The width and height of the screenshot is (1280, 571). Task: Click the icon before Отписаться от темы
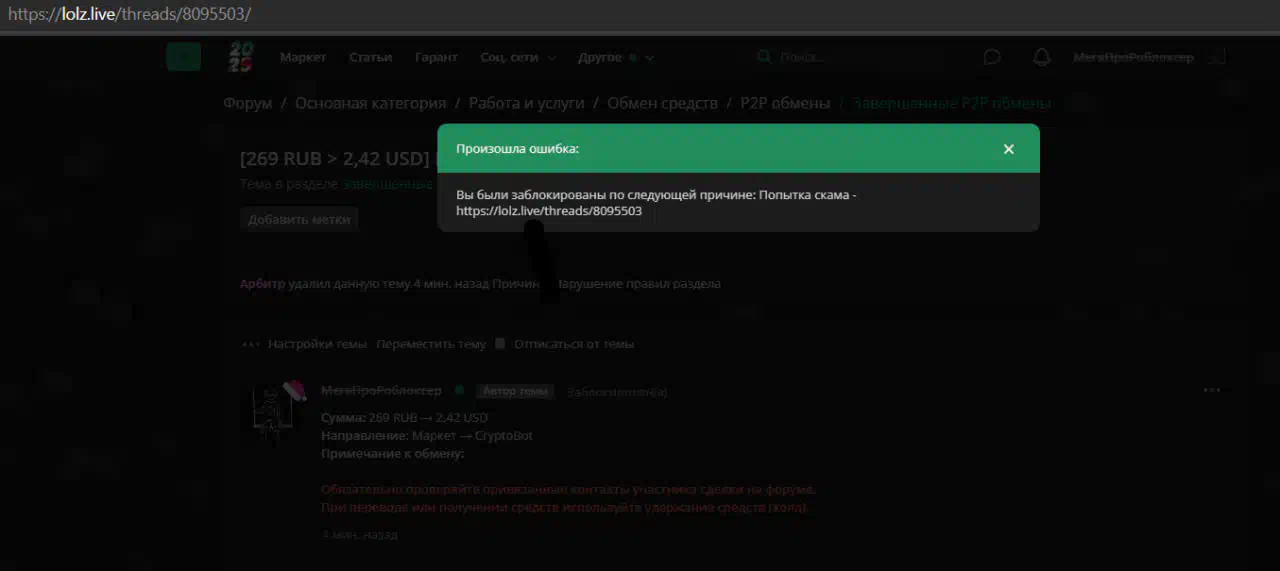click(x=501, y=343)
